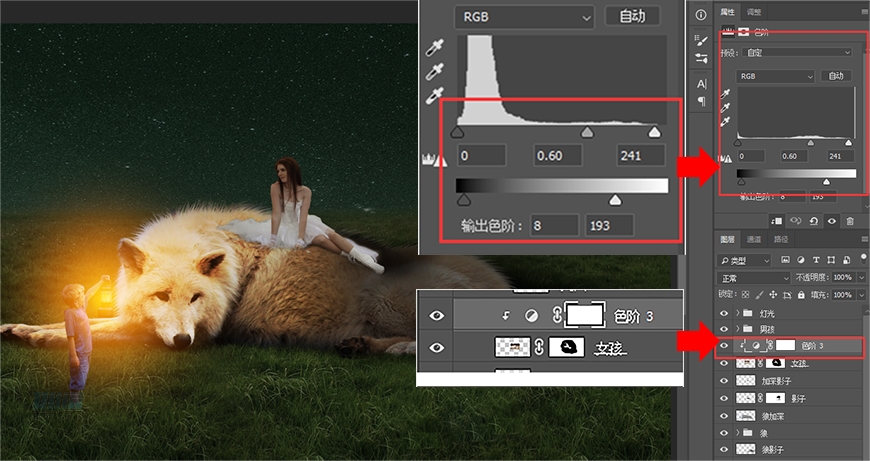This screenshot has height=461, width=870.
Task: Select the mask icon in Properties header
Action: 743,32
